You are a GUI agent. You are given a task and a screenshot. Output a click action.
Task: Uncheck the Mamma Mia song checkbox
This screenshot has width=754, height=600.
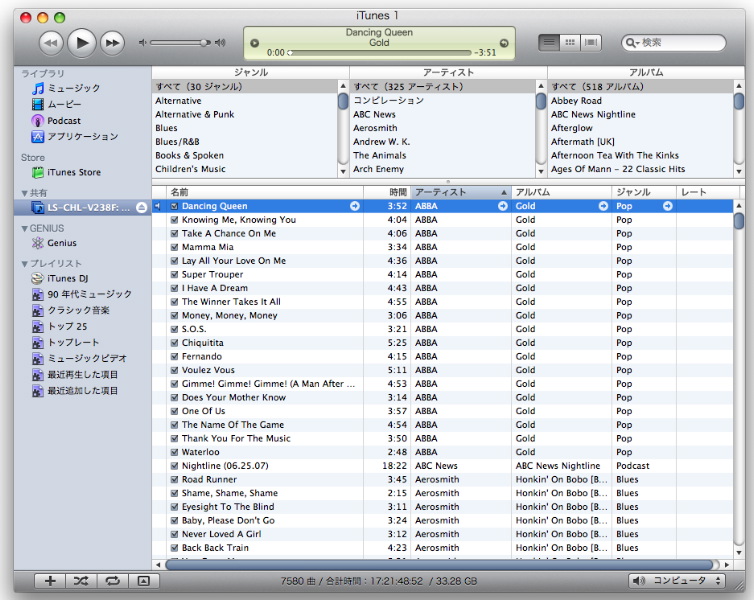[174, 247]
